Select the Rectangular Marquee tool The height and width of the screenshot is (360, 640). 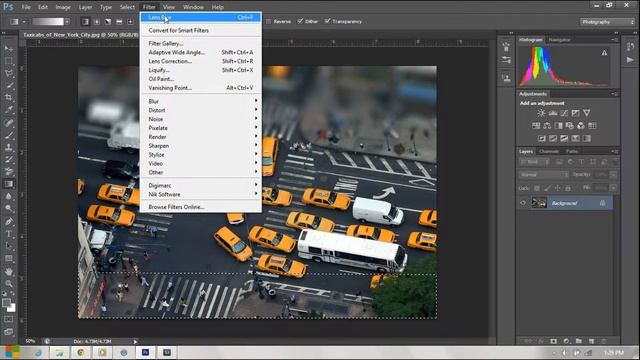9,61
